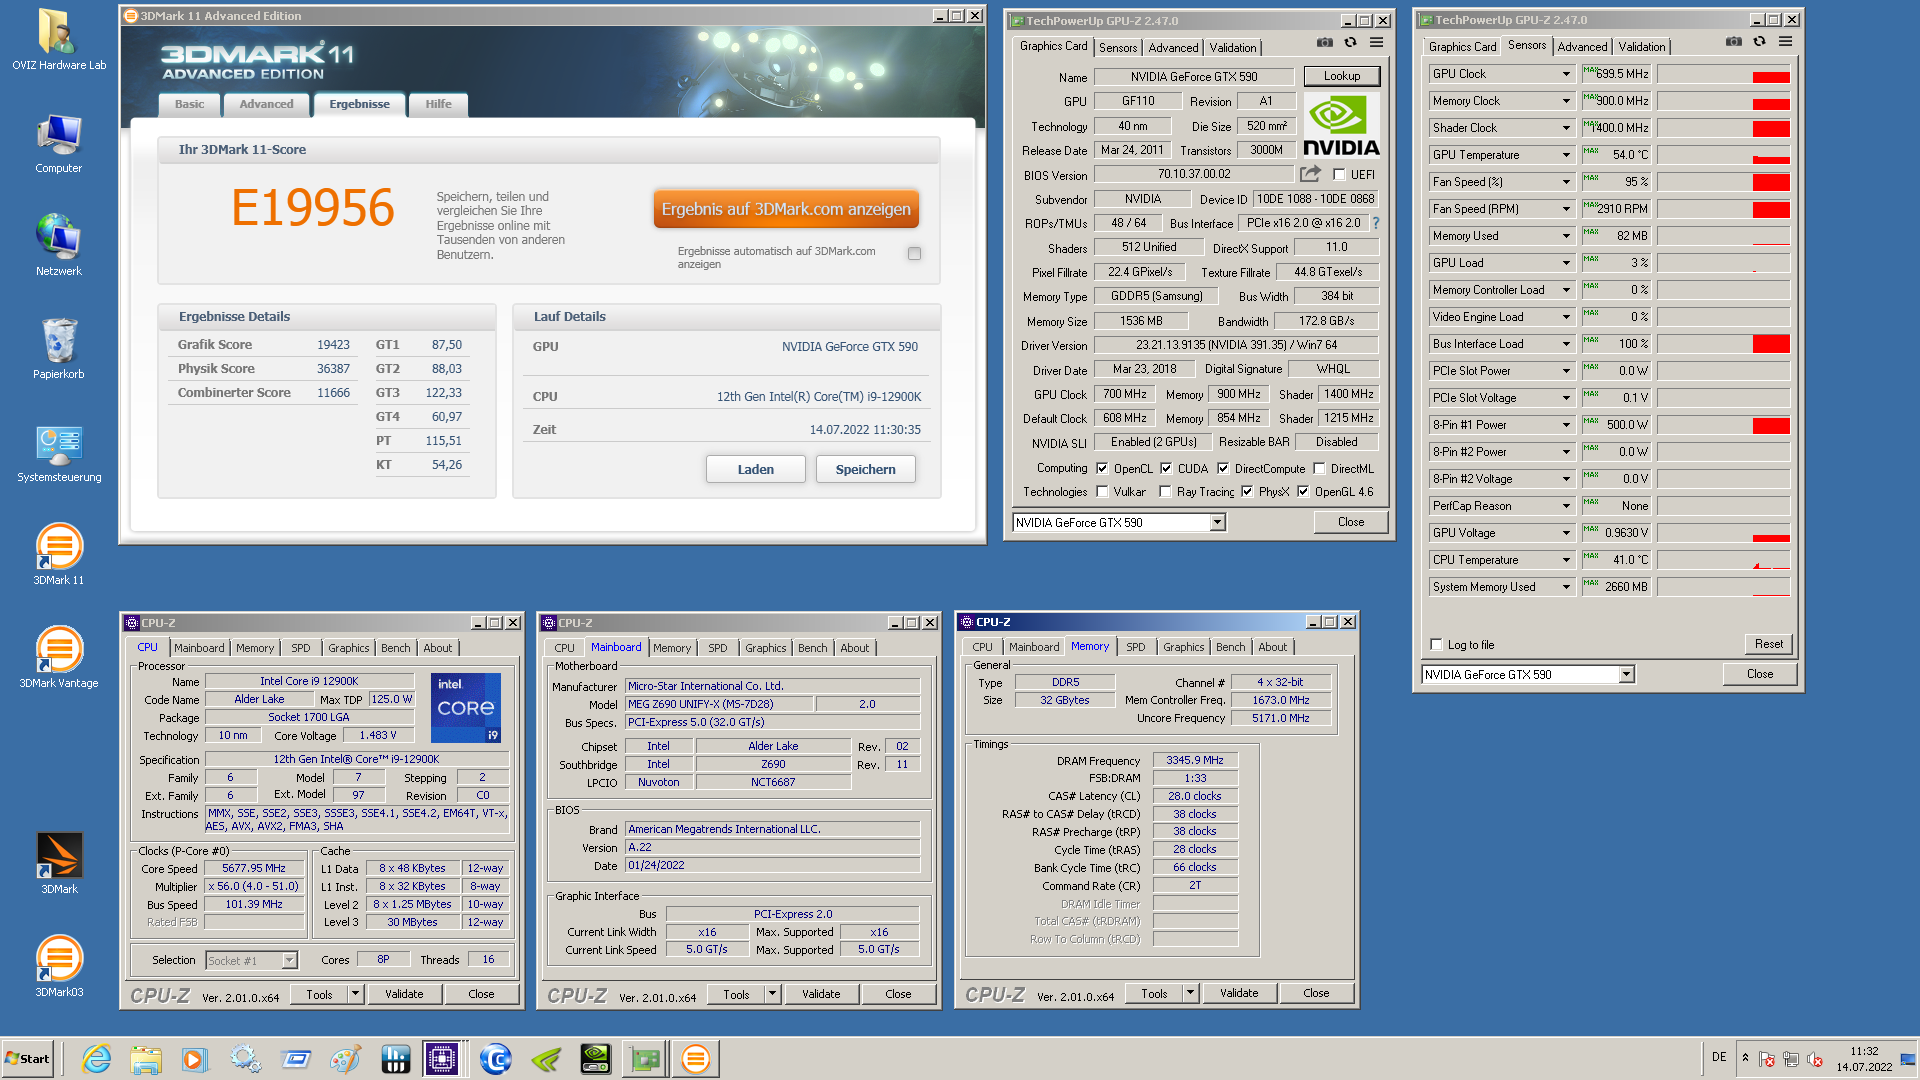Image resolution: width=1920 pixels, height=1080 pixels.
Task: Open Tools dropdown arrow in CPU-Z CPU window
Action: click(356, 994)
